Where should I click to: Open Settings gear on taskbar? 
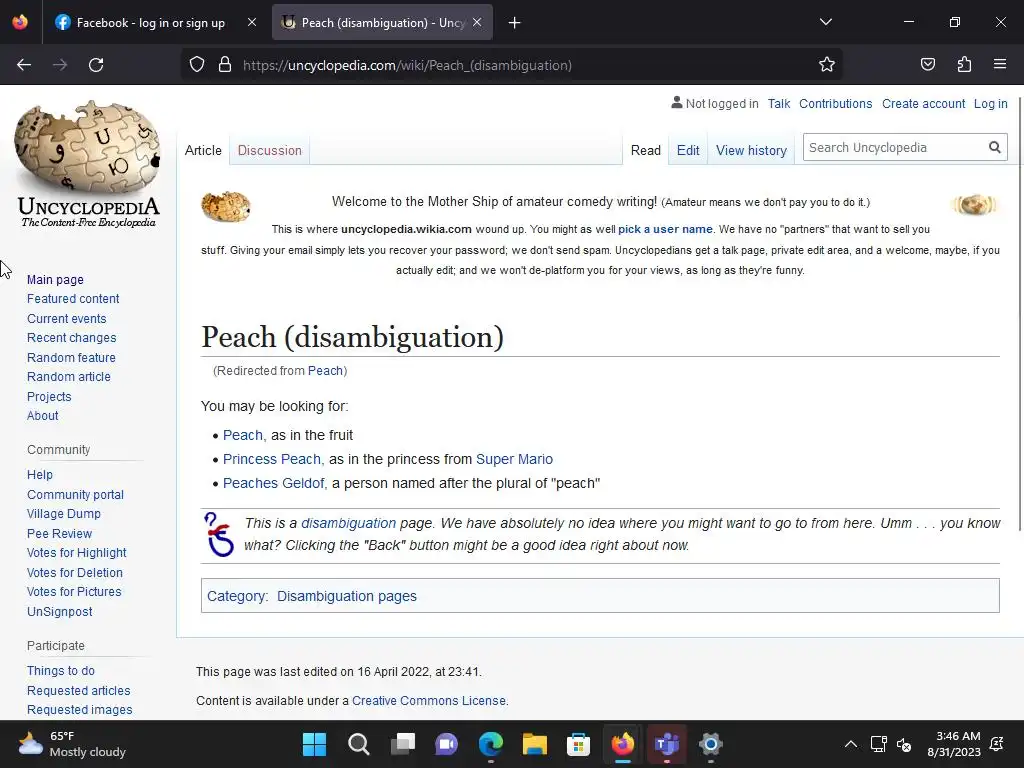coord(710,744)
